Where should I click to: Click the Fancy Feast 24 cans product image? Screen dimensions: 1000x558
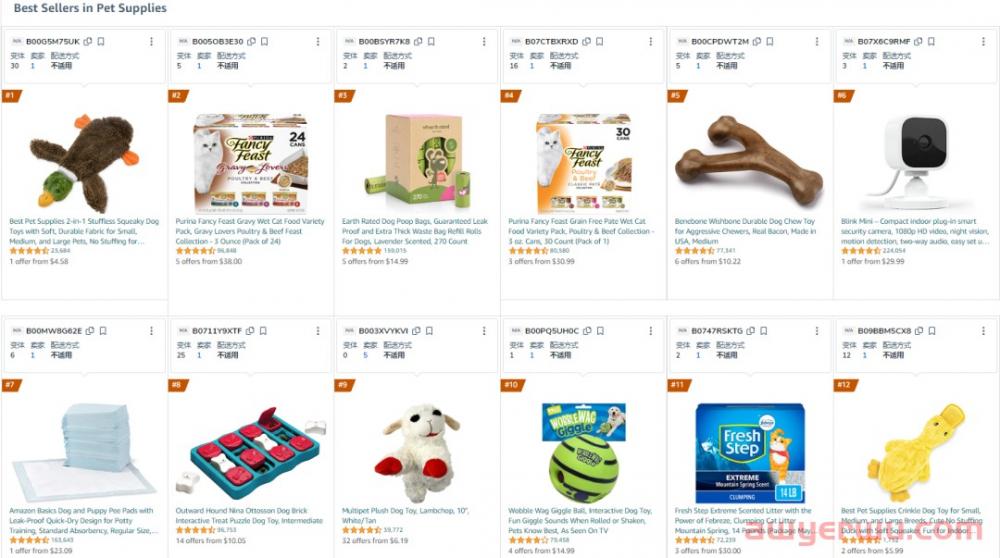point(251,163)
